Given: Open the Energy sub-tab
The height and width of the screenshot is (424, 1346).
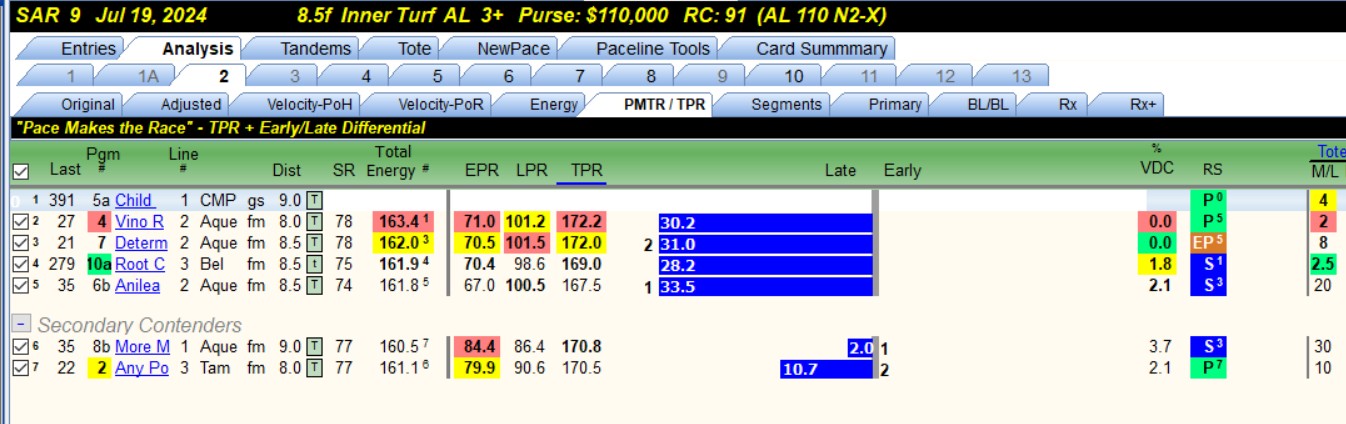Looking at the screenshot, I should [554, 104].
